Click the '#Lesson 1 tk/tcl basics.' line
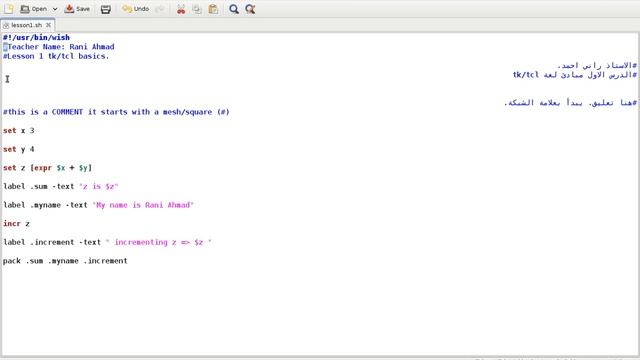 pyautogui.click(x=56, y=56)
